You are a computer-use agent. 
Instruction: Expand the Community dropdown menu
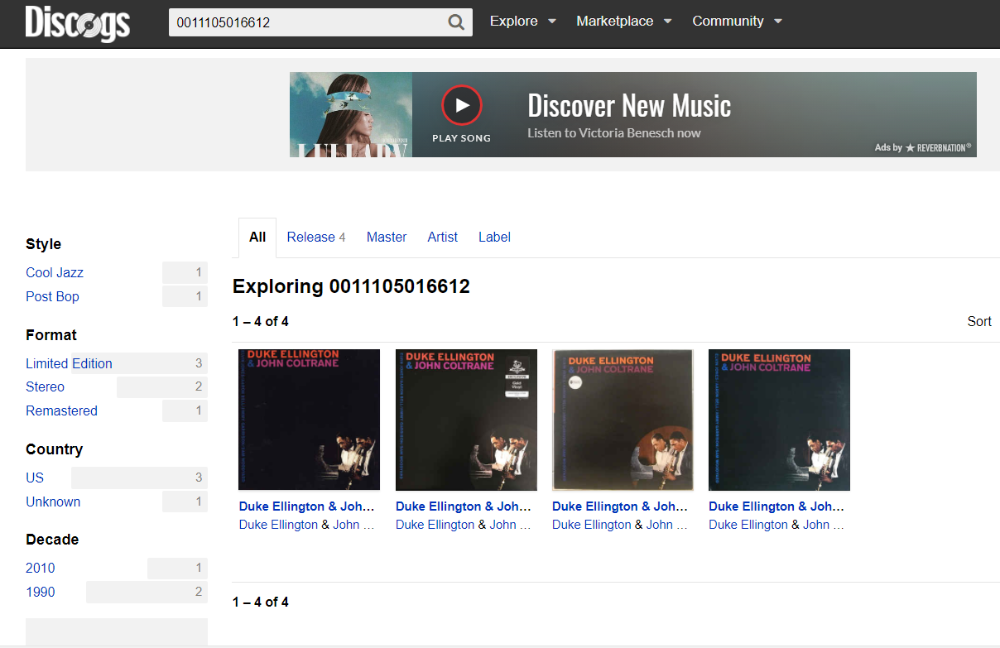point(736,21)
